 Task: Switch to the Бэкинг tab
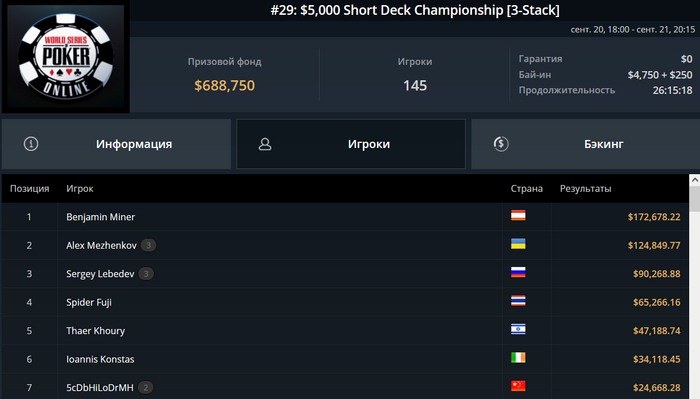point(585,144)
